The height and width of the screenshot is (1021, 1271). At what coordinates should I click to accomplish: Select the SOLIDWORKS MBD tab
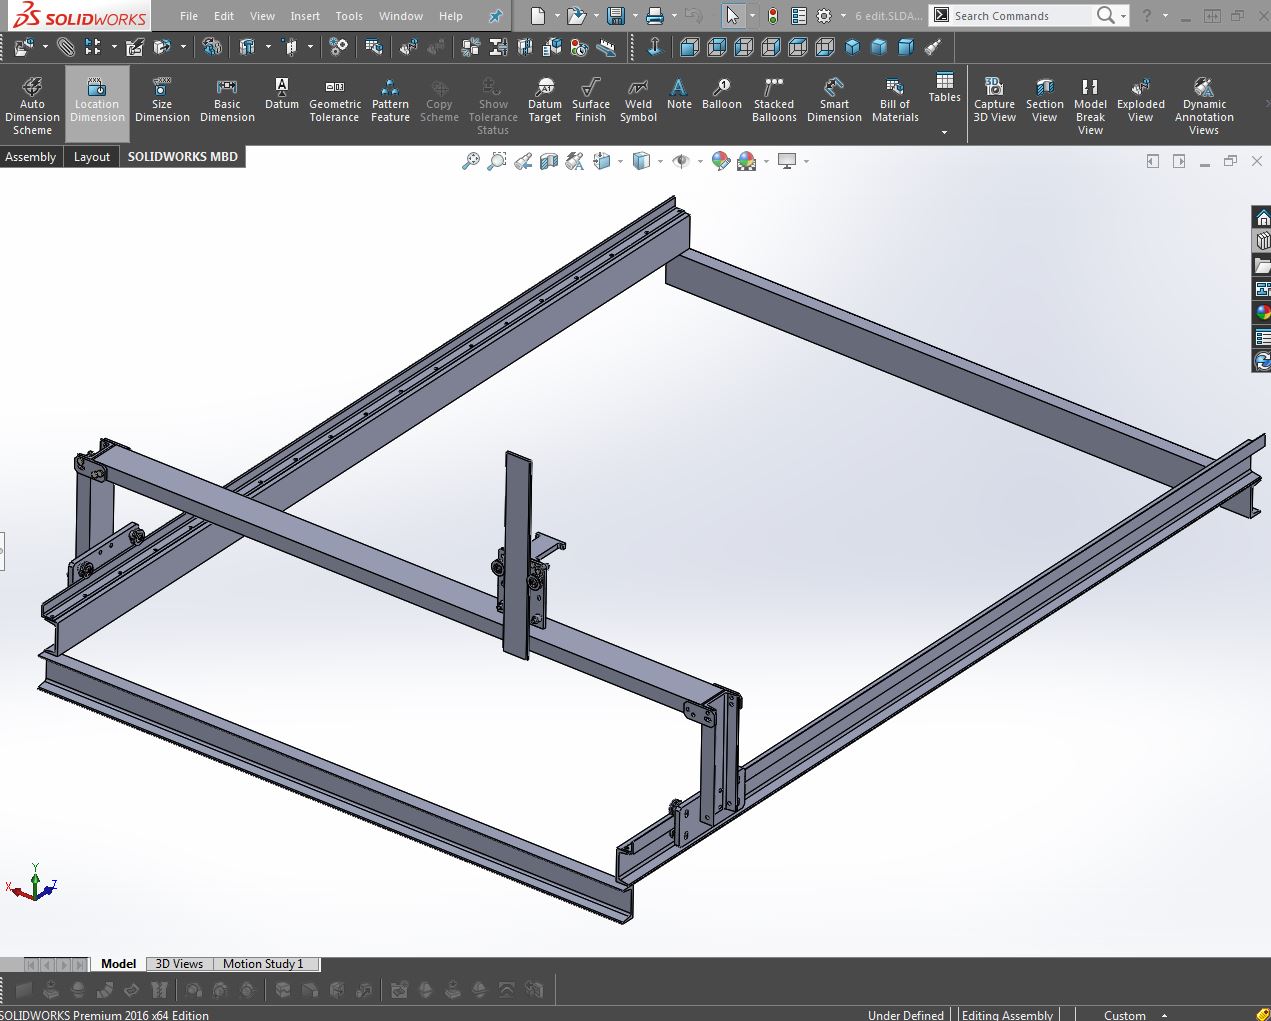pyautogui.click(x=183, y=156)
